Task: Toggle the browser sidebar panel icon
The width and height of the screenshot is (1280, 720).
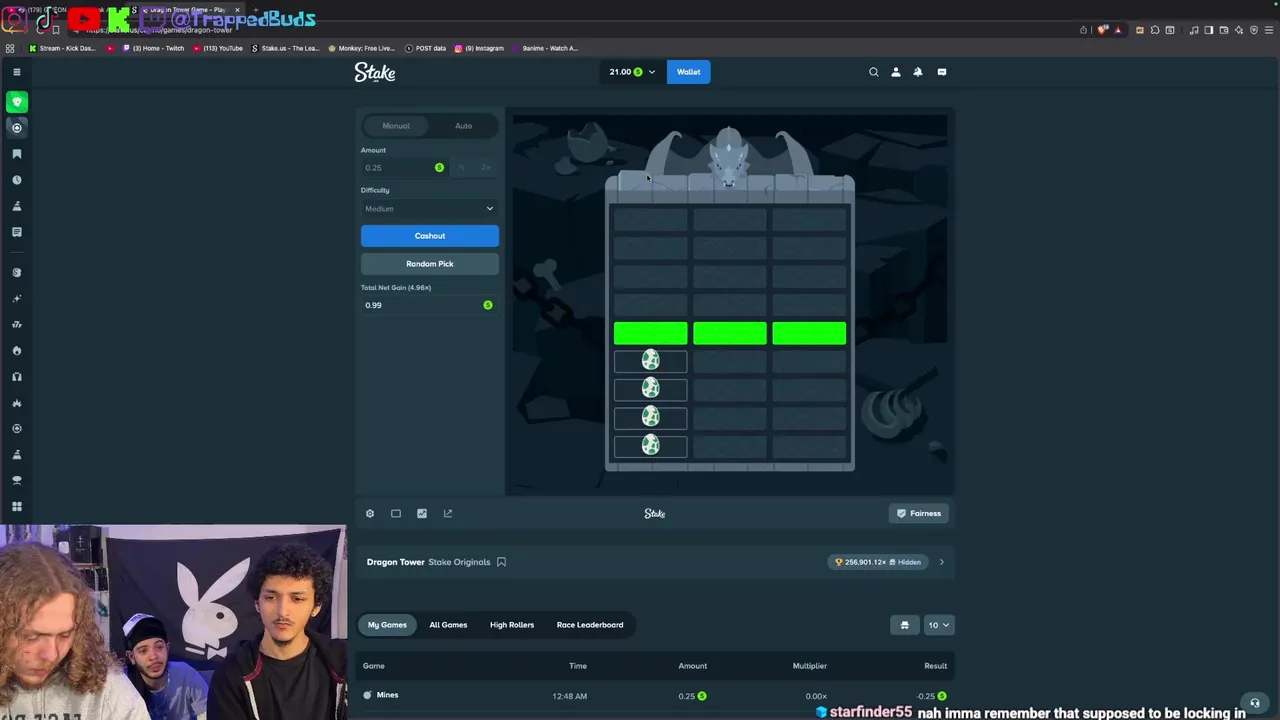Action: pos(1208,30)
